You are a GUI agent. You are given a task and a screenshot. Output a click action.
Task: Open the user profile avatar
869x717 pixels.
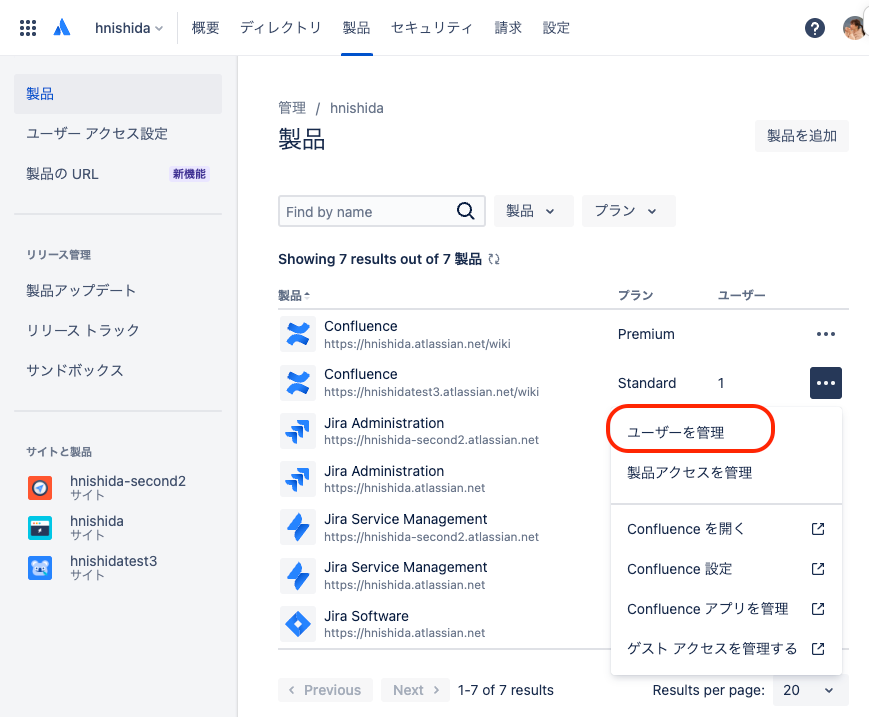855,28
